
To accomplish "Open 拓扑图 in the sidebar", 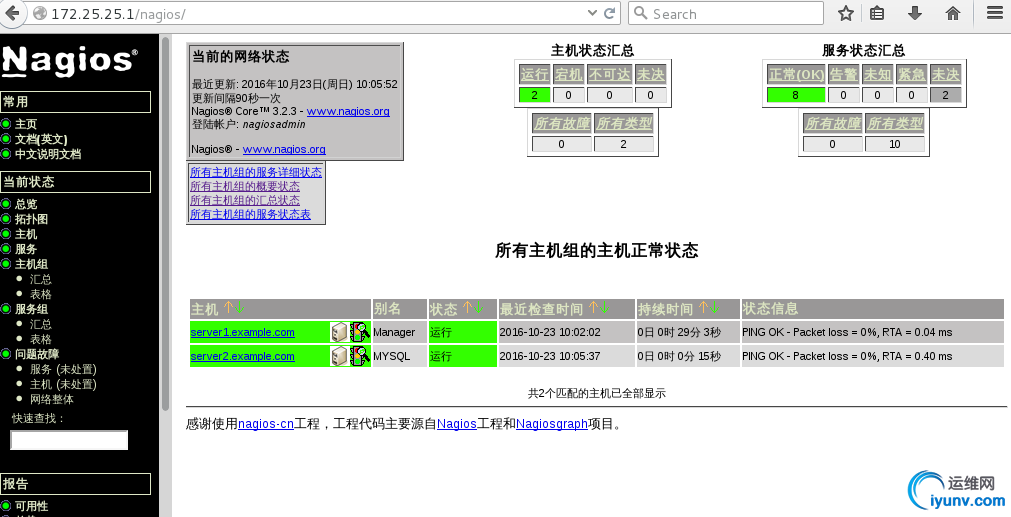I will coord(31,219).
